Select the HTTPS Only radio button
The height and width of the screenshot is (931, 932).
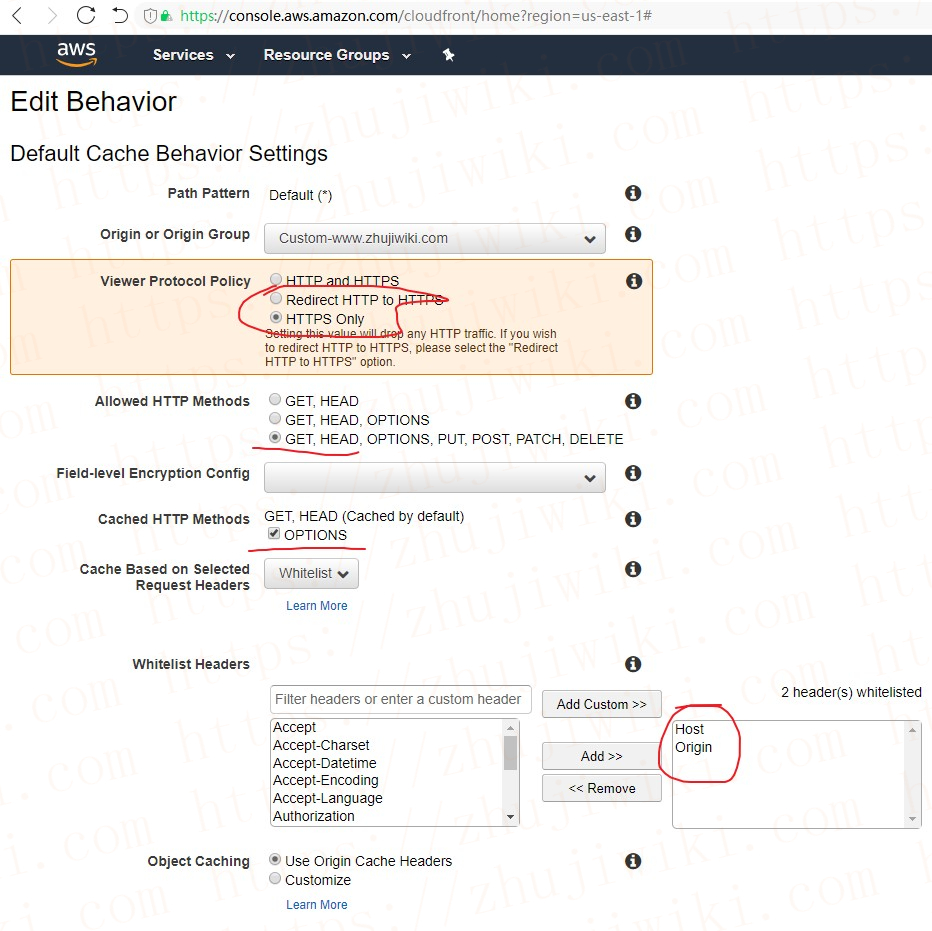pos(275,317)
